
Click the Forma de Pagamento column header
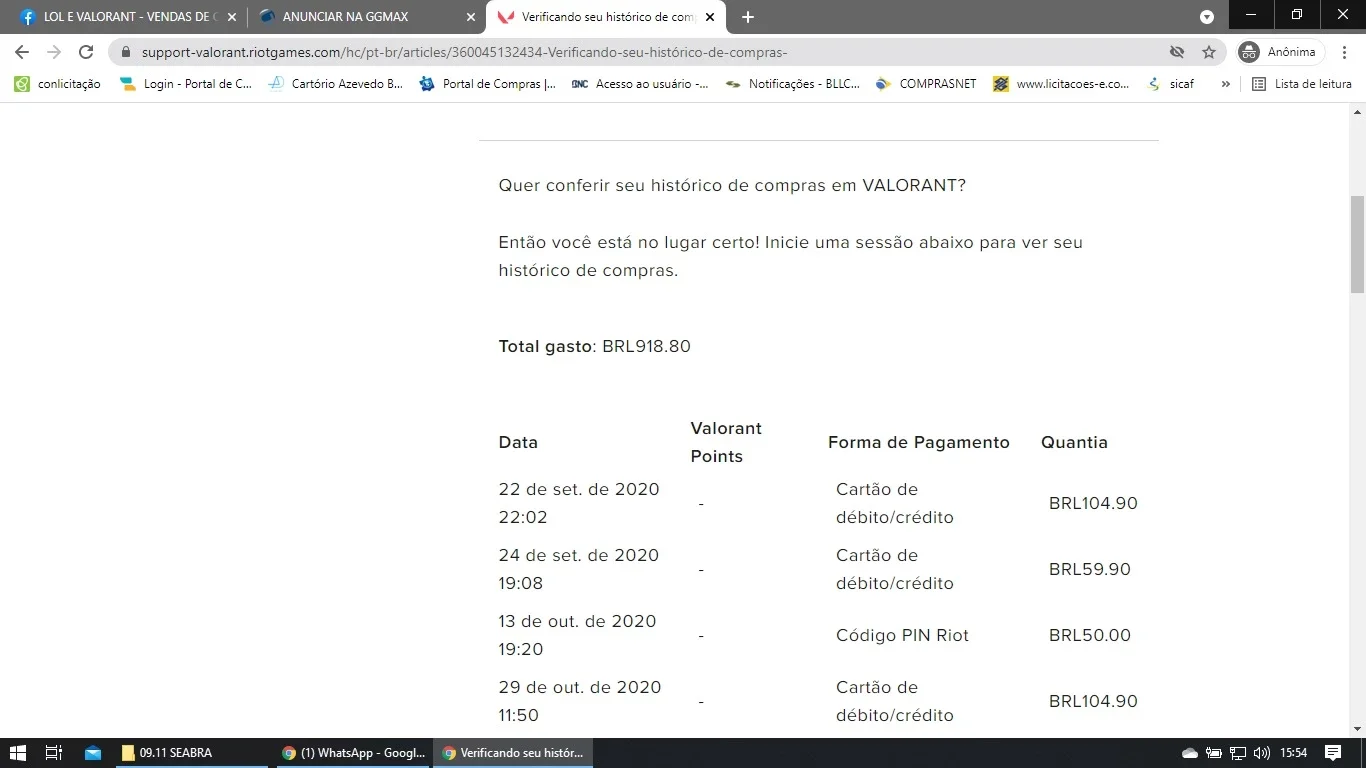pyautogui.click(x=919, y=443)
